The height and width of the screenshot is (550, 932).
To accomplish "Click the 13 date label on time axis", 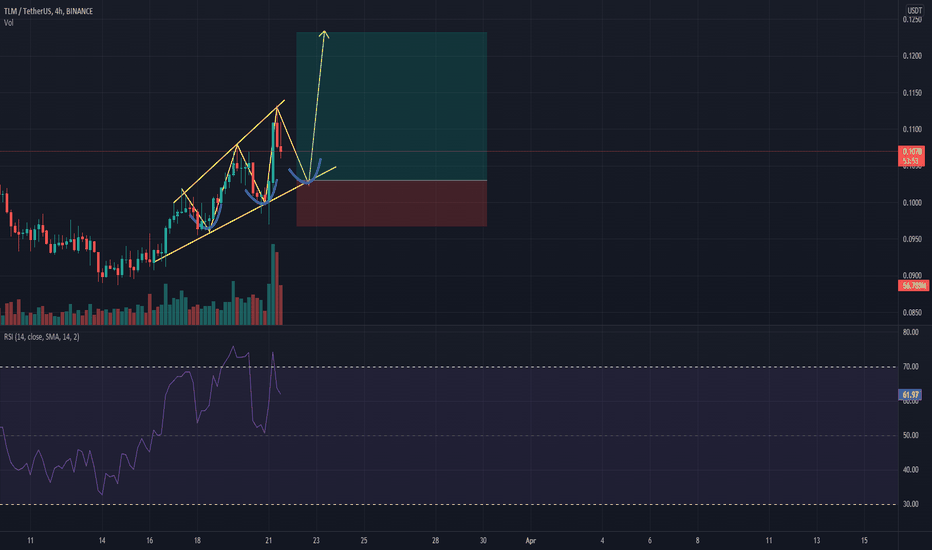I will click(817, 540).
